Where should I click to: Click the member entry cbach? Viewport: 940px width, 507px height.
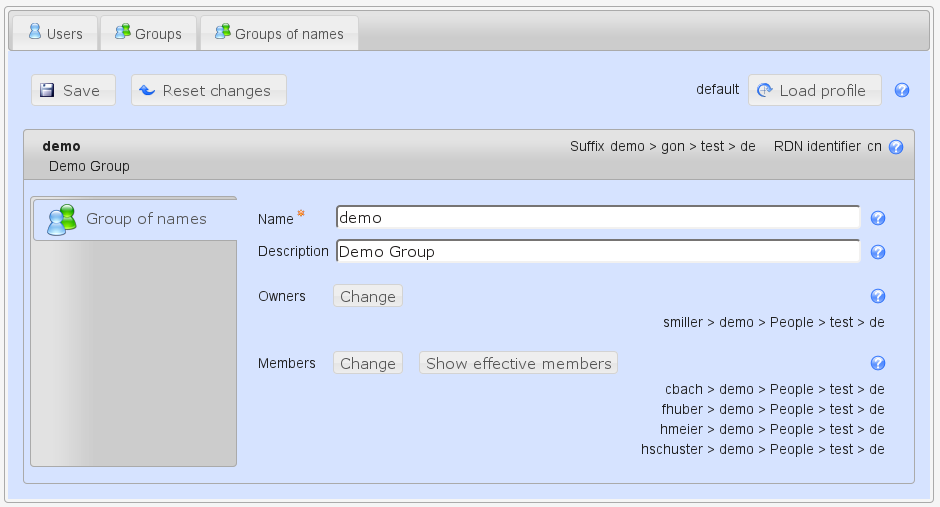coord(774,389)
